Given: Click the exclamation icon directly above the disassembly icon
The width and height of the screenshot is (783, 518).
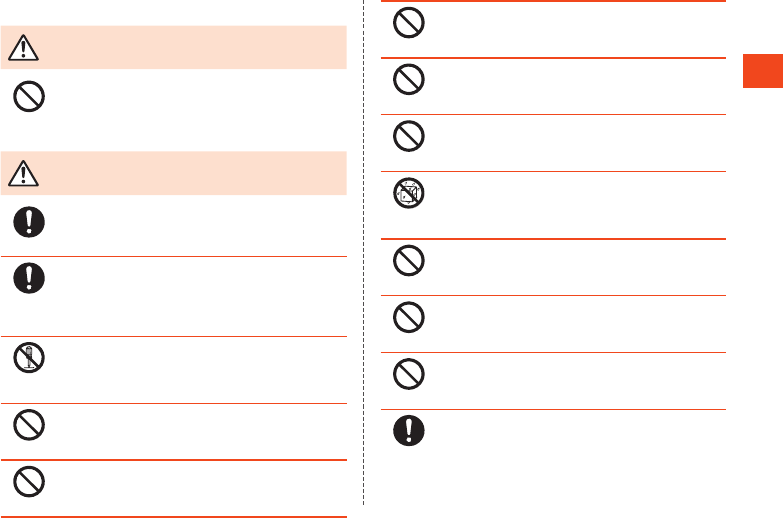Looking at the screenshot, I should (x=29, y=278).
